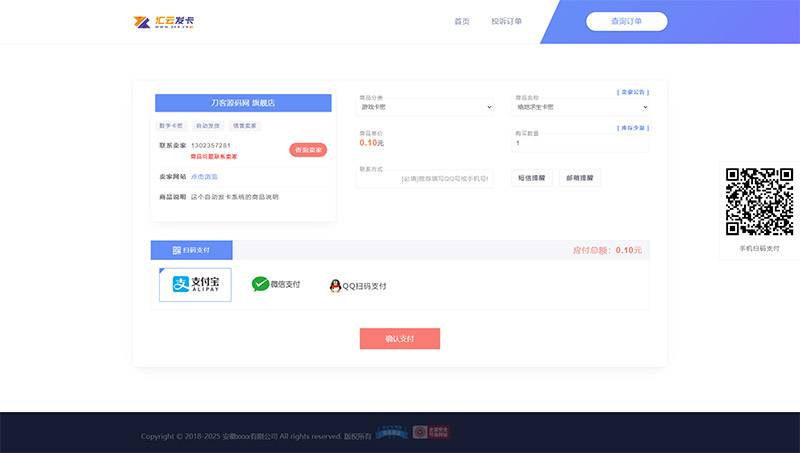Screen dimensions: 800x453
Task: Click the 数字卡密 tag
Action: pyautogui.click(x=171, y=125)
